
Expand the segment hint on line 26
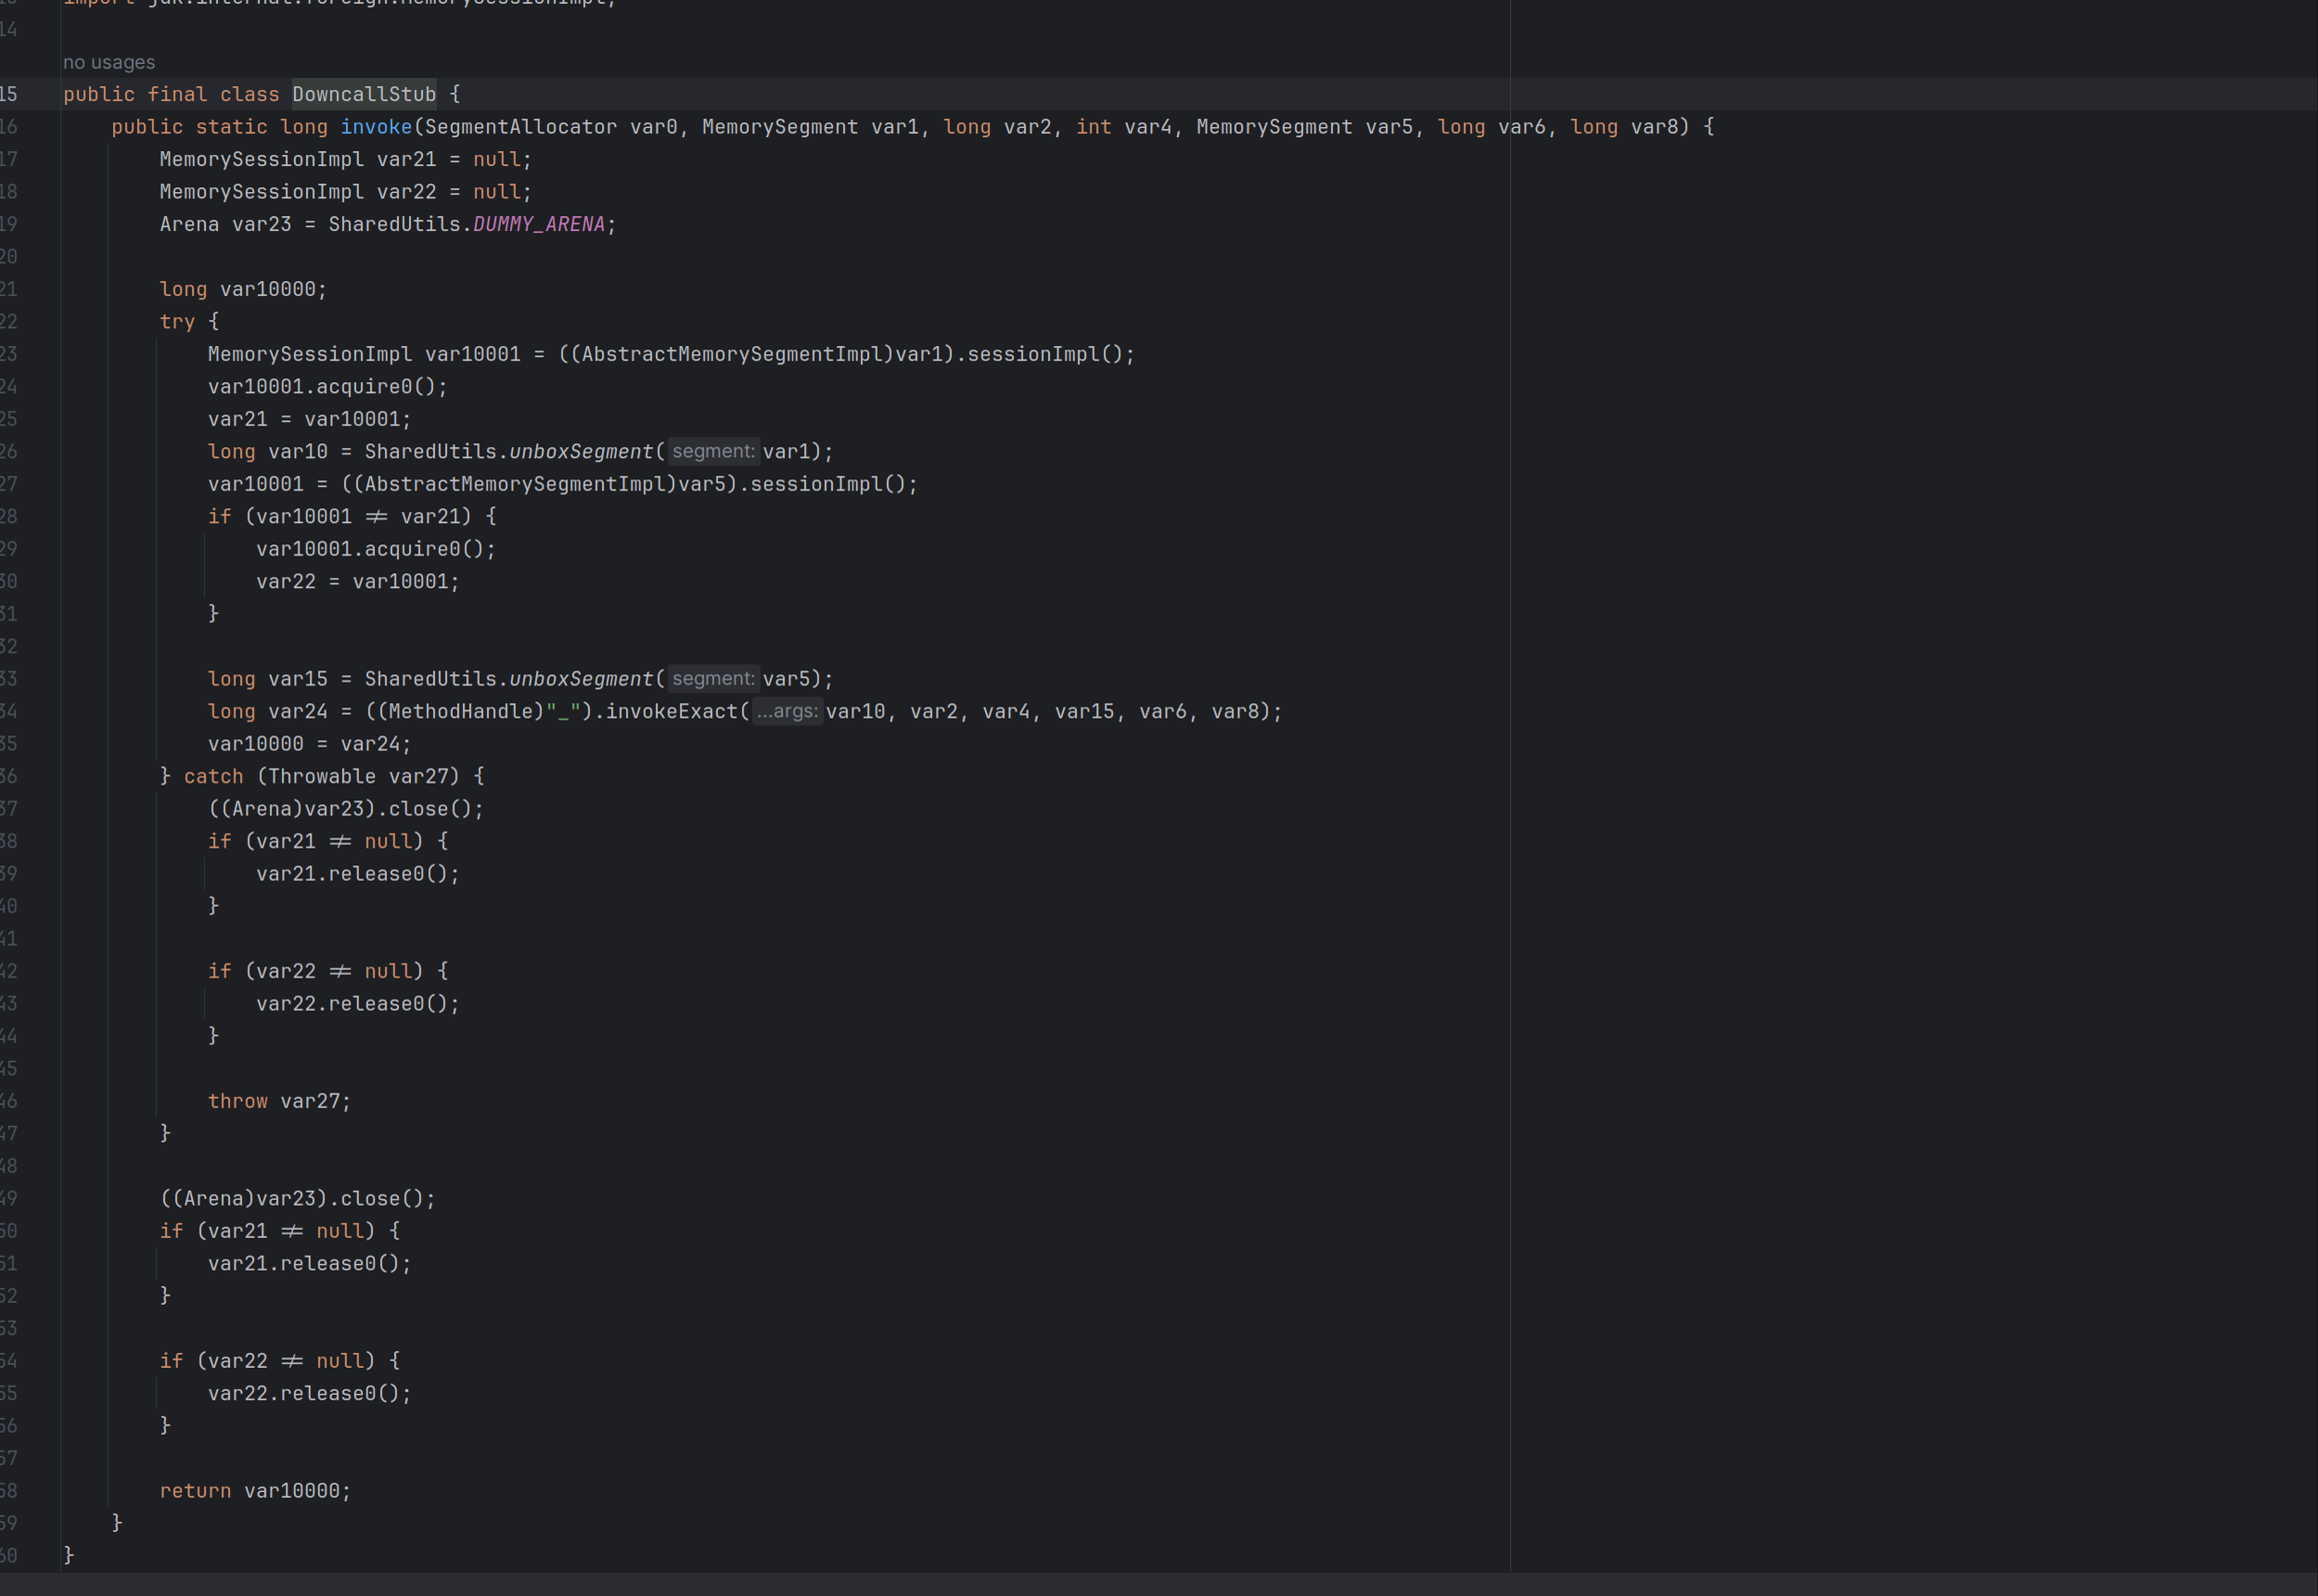[715, 451]
